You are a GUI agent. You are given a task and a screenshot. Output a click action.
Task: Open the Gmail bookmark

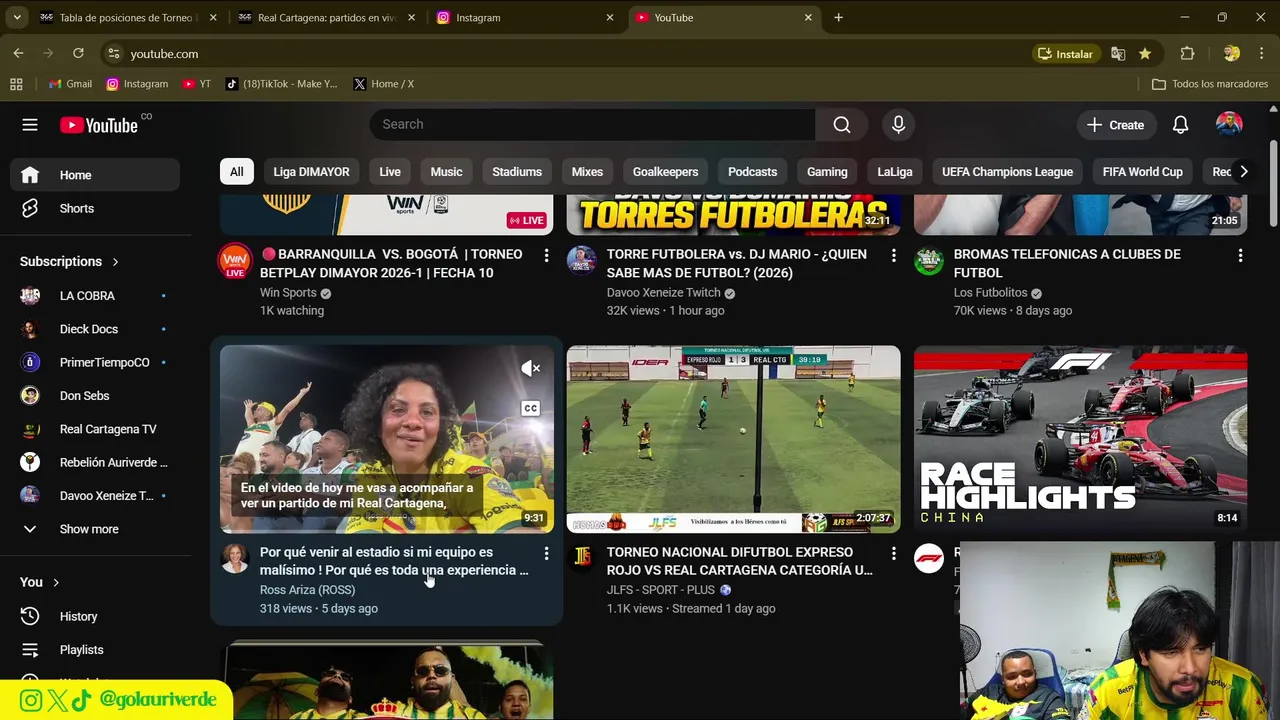(70, 84)
